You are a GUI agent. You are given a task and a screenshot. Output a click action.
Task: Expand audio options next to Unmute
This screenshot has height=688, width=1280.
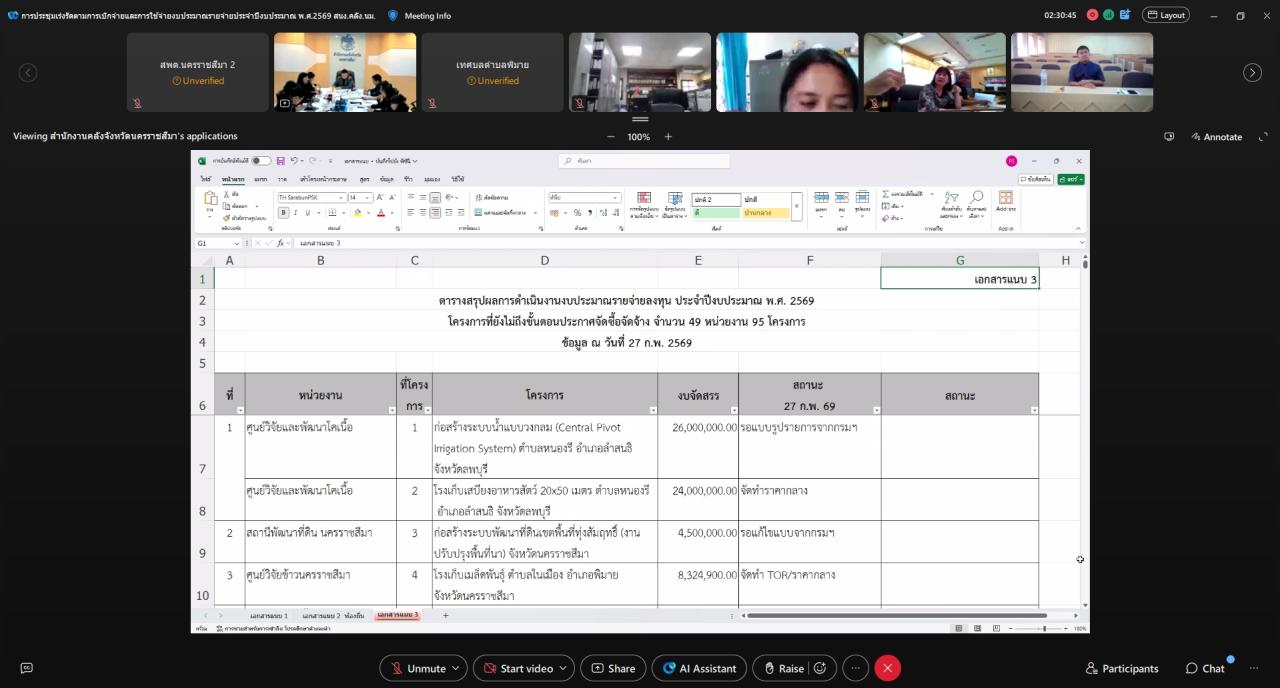click(456, 668)
